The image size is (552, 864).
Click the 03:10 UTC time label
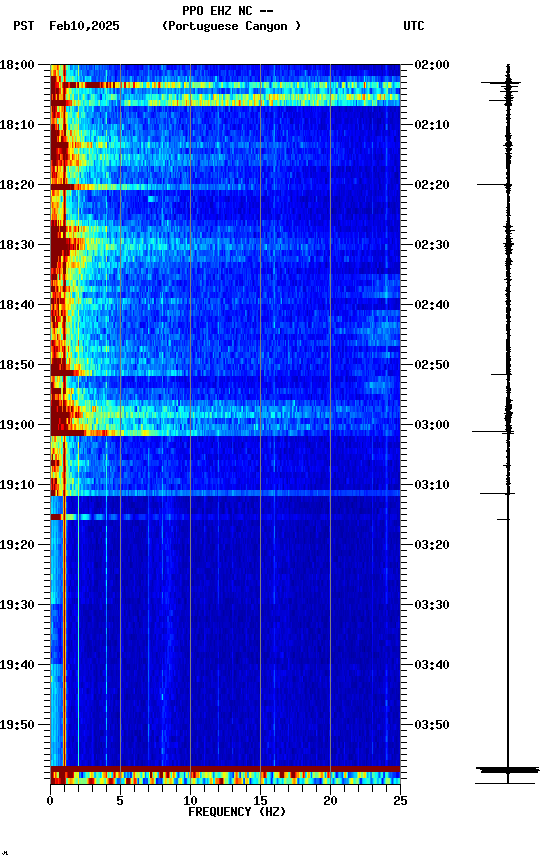pyautogui.click(x=432, y=485)
